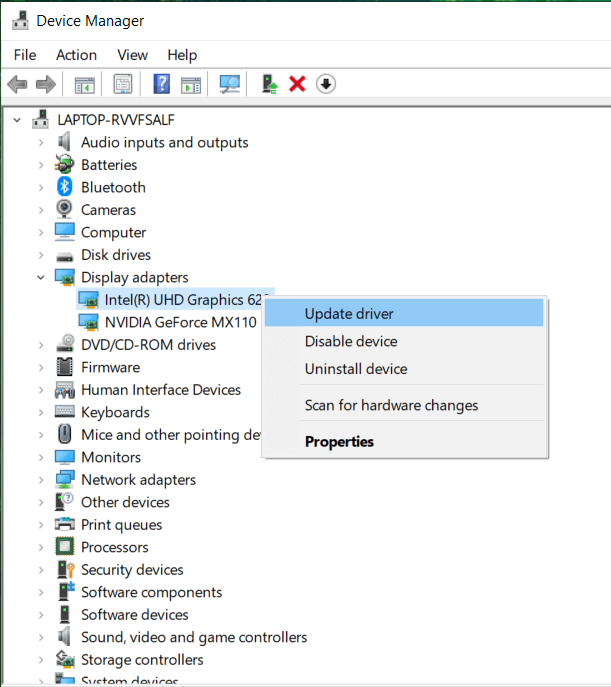This screenshot has height=687, width=611.
Task: Click the Security devices key icon
Action: 66,570
